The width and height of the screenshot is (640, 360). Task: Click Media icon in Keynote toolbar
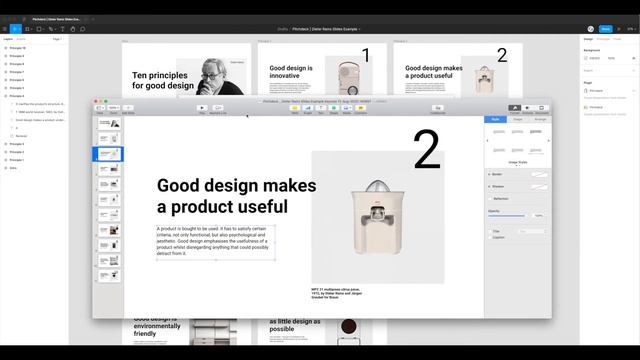point(347,108)
